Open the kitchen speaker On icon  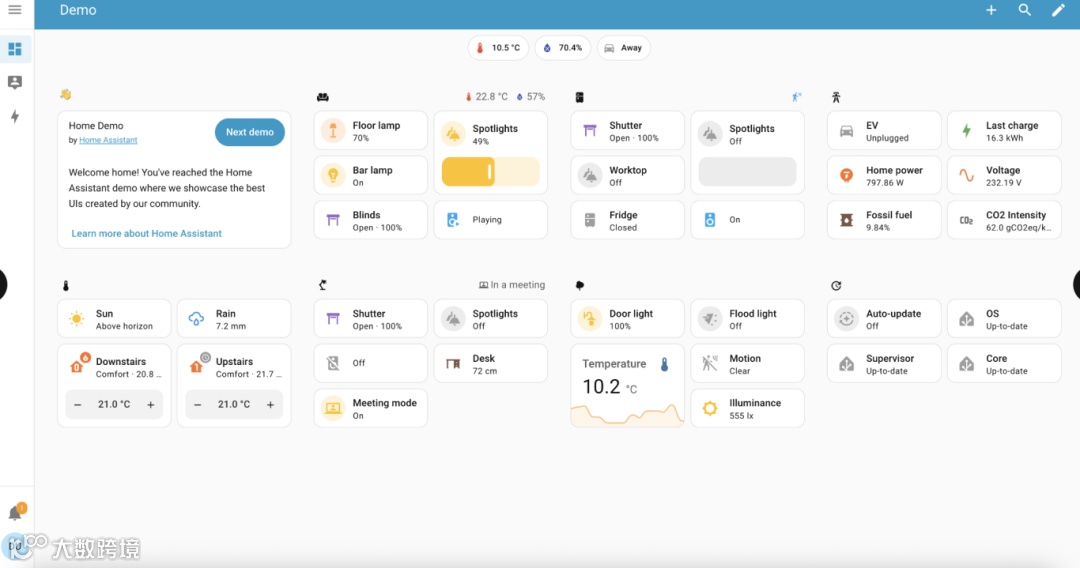709,220
